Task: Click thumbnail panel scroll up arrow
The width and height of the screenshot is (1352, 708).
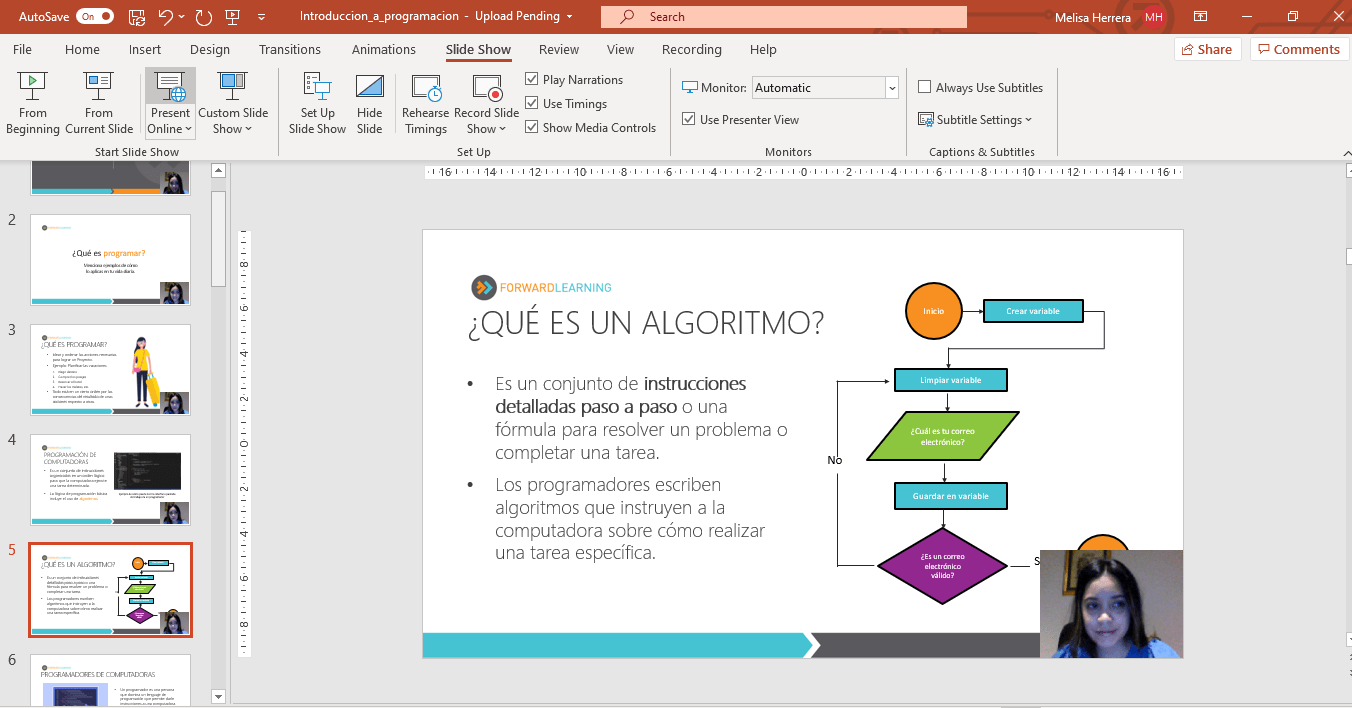Action: [x=218, y=172]
